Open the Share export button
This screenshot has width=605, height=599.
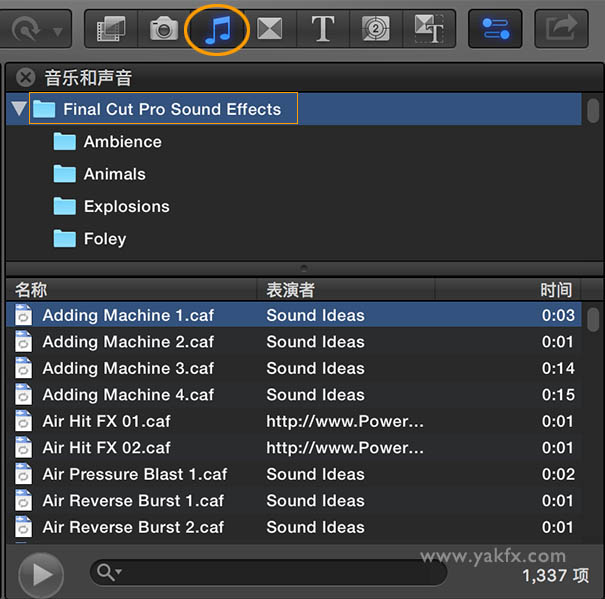[x=561, y=29]
